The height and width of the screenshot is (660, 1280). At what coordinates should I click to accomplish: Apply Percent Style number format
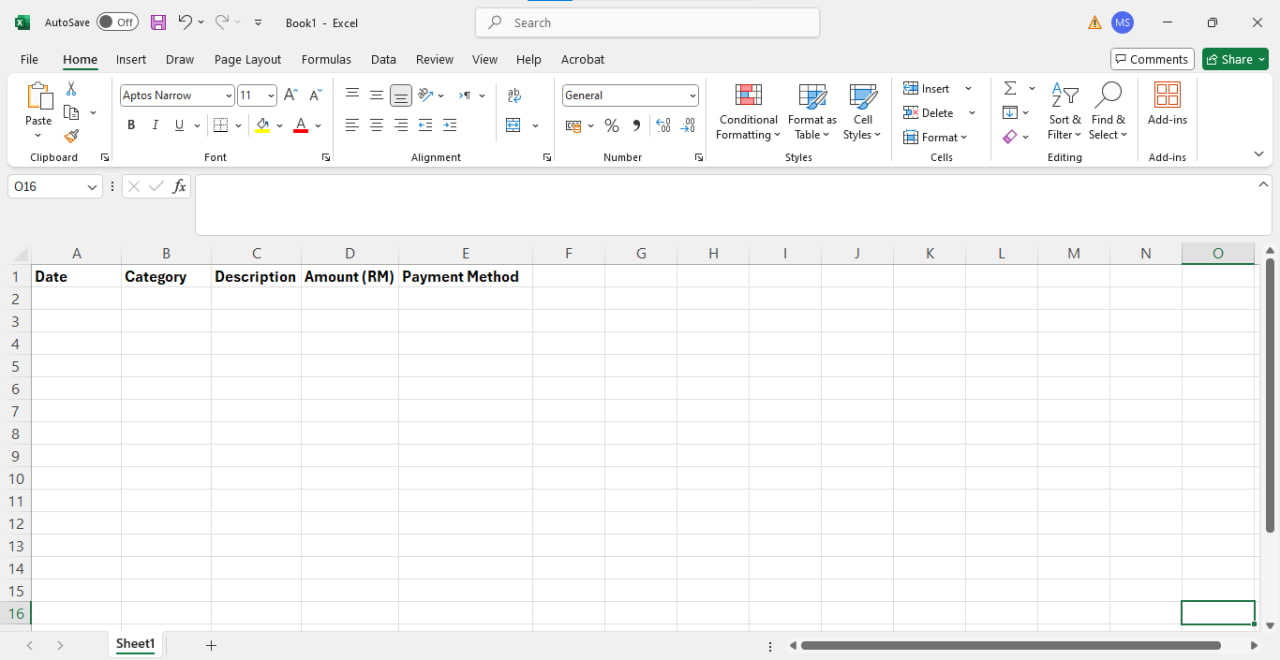[x=611, y=126]
